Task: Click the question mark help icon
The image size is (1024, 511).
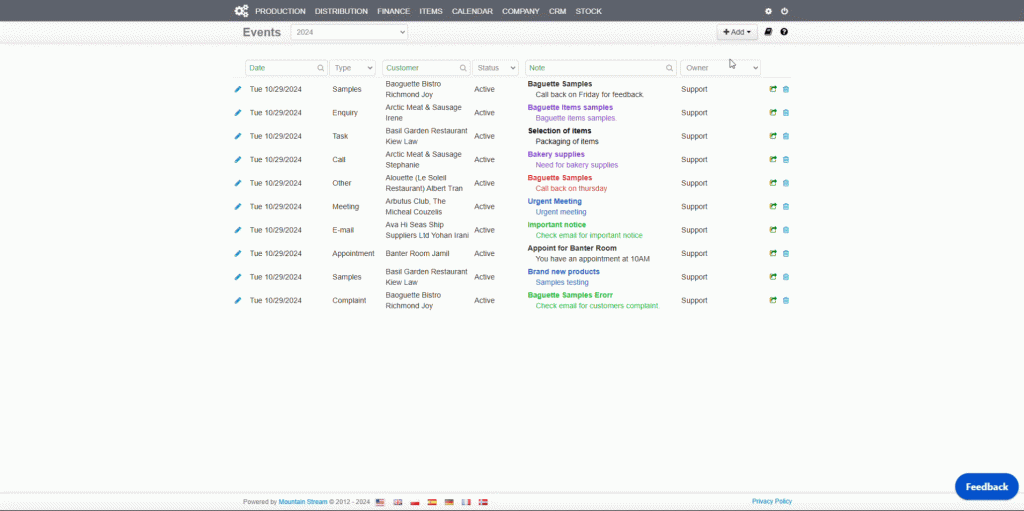Action: [x=784, y=31]
